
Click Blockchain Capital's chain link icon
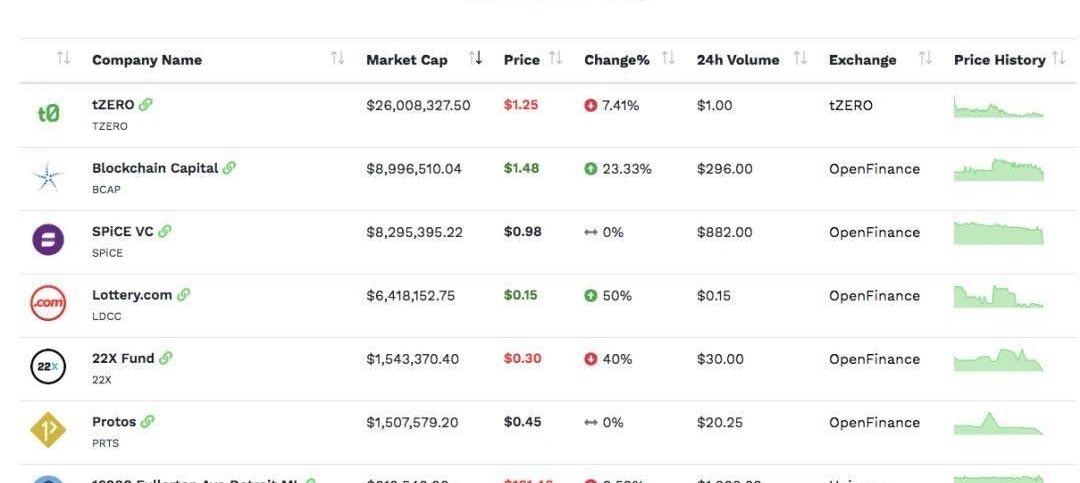pos(229,168)
